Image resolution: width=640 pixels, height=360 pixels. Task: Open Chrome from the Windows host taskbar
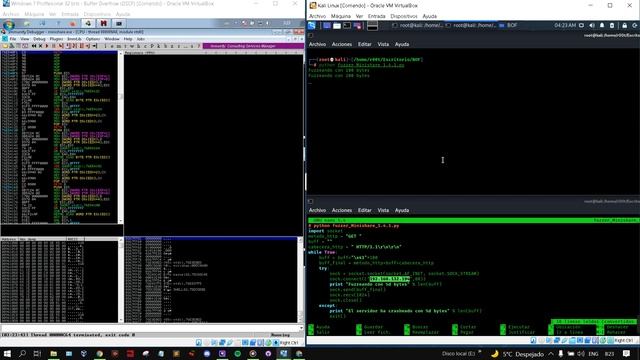coord(100,353)
